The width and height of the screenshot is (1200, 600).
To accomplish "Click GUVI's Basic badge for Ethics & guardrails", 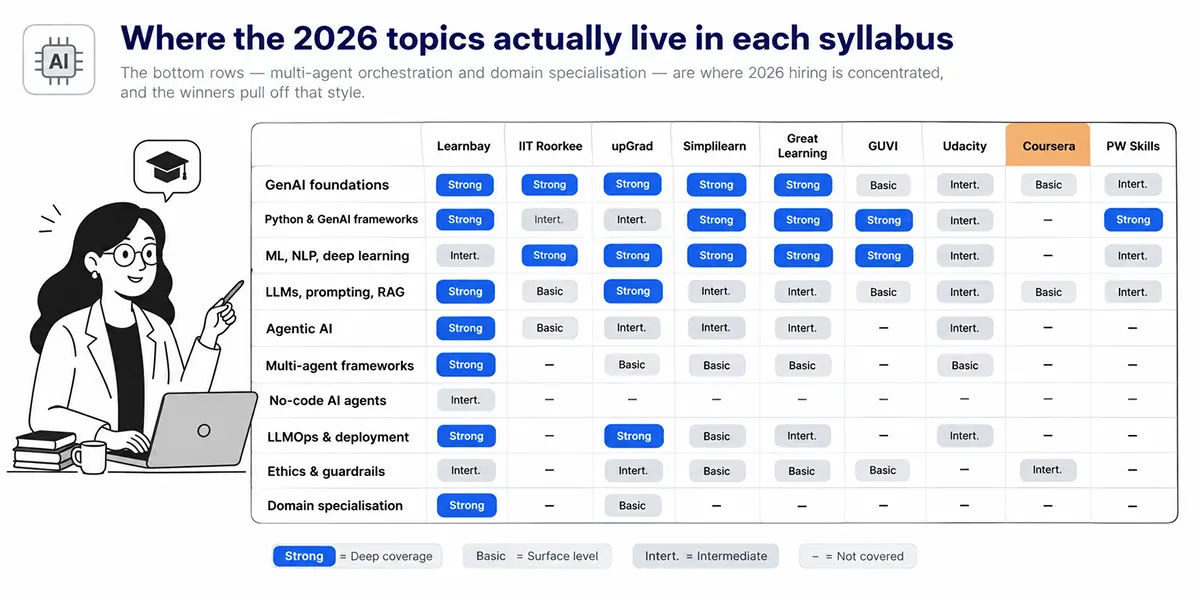I will pos(883,470).
